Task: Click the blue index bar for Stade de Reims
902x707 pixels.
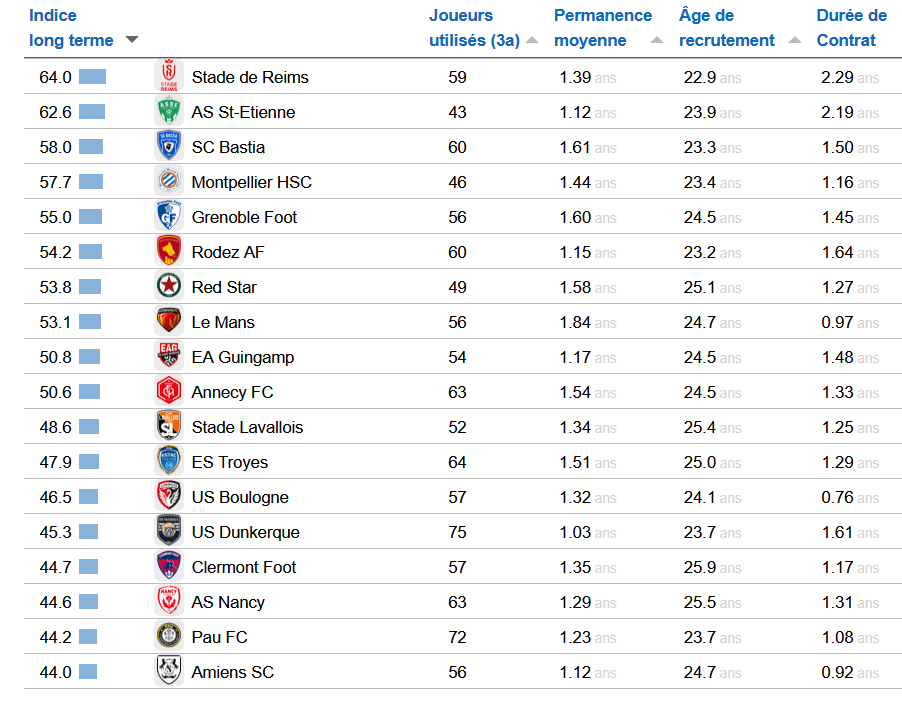Action: pos(92,77)
